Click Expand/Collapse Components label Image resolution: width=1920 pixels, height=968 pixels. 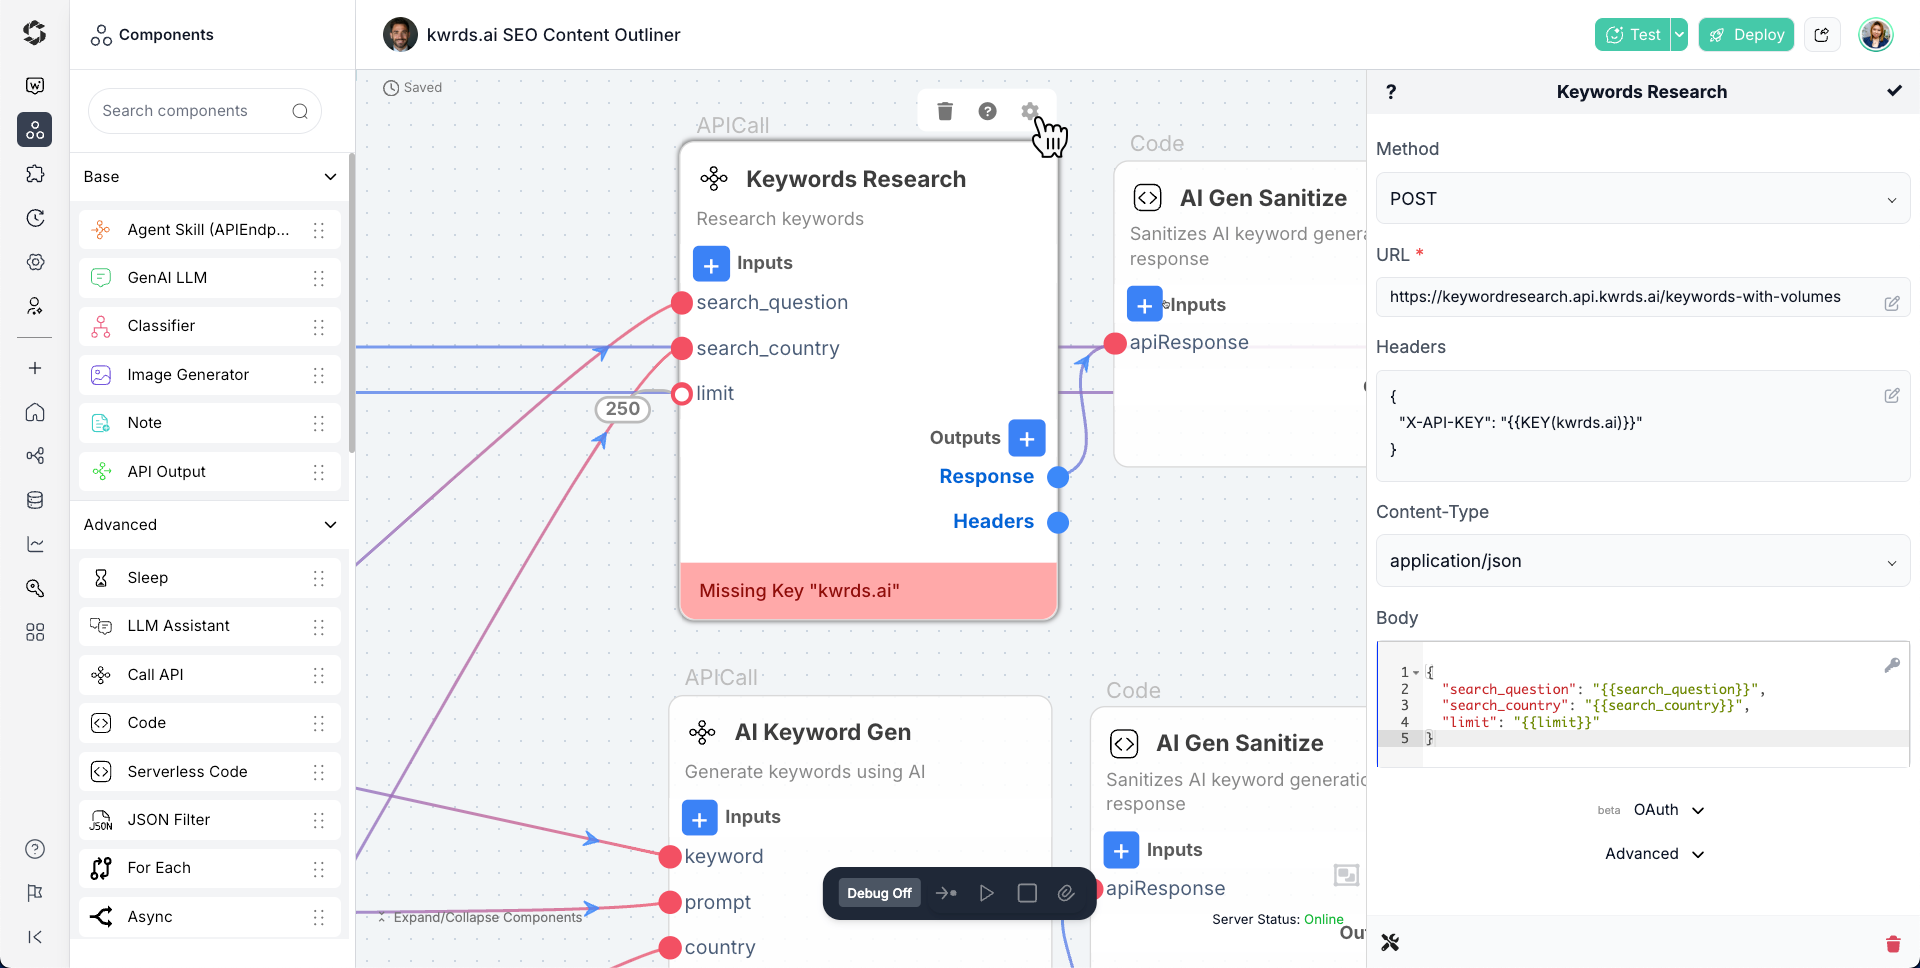tap(487, 918)
